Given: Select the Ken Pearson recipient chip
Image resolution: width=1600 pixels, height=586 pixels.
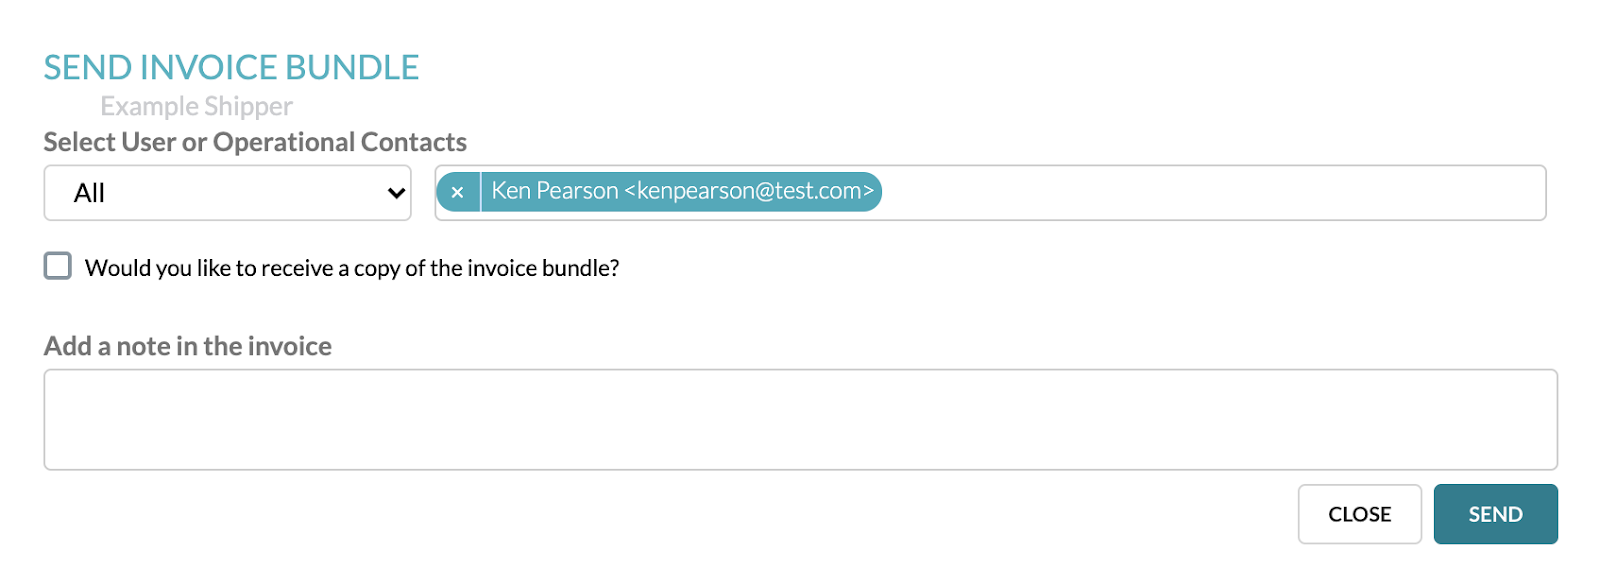Looking at the screenshot, I should (683, 191).
